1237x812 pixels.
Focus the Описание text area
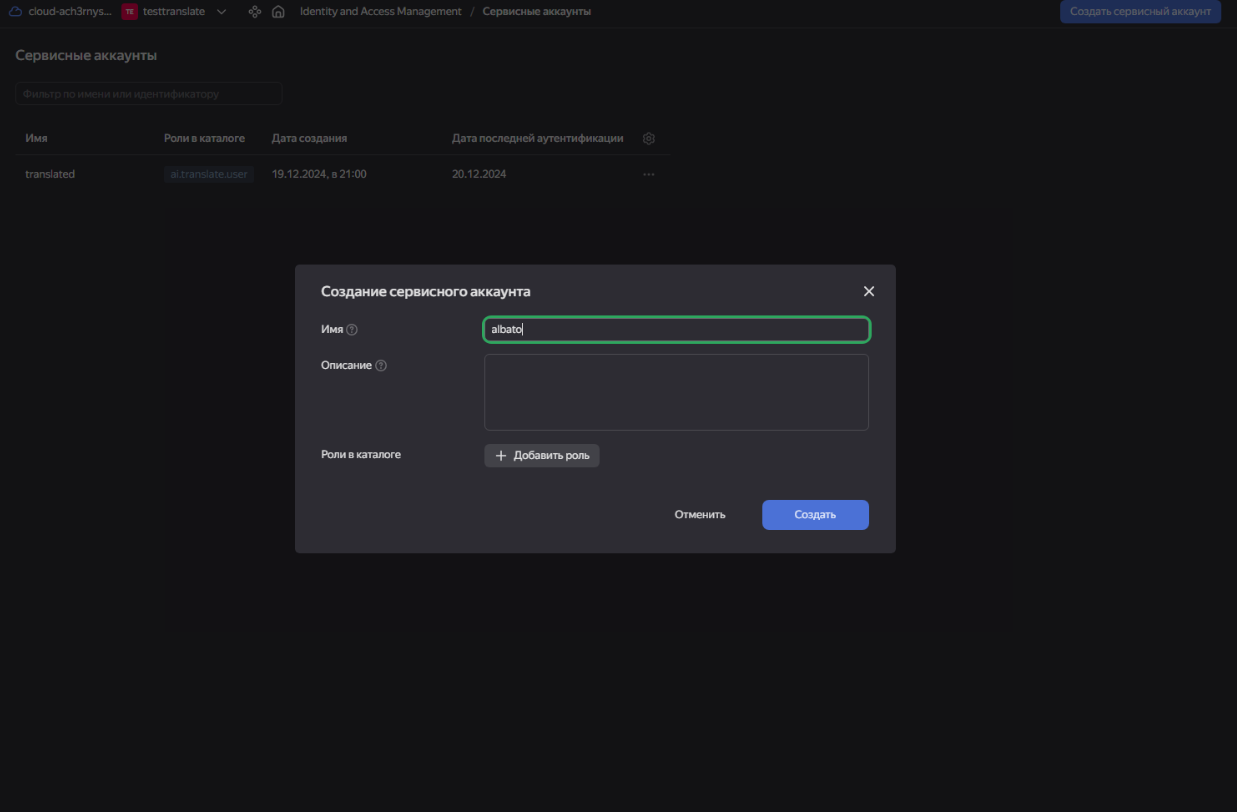pos(676,392)
